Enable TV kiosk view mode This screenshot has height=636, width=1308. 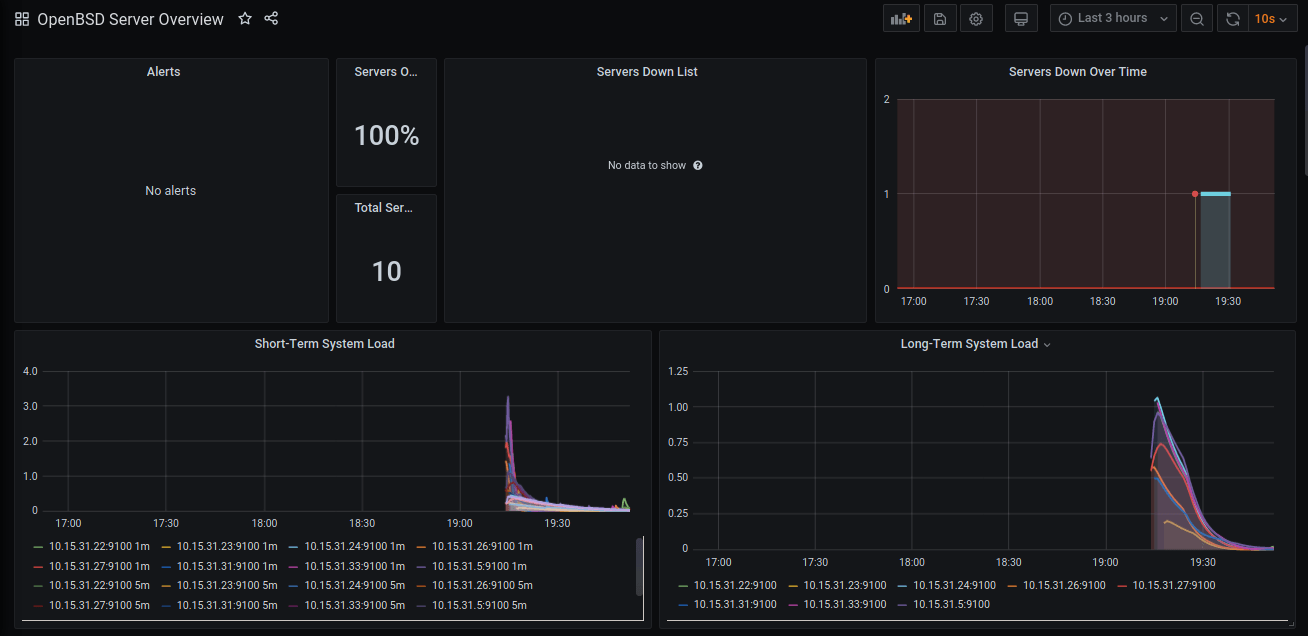[x=1021, y=18]
